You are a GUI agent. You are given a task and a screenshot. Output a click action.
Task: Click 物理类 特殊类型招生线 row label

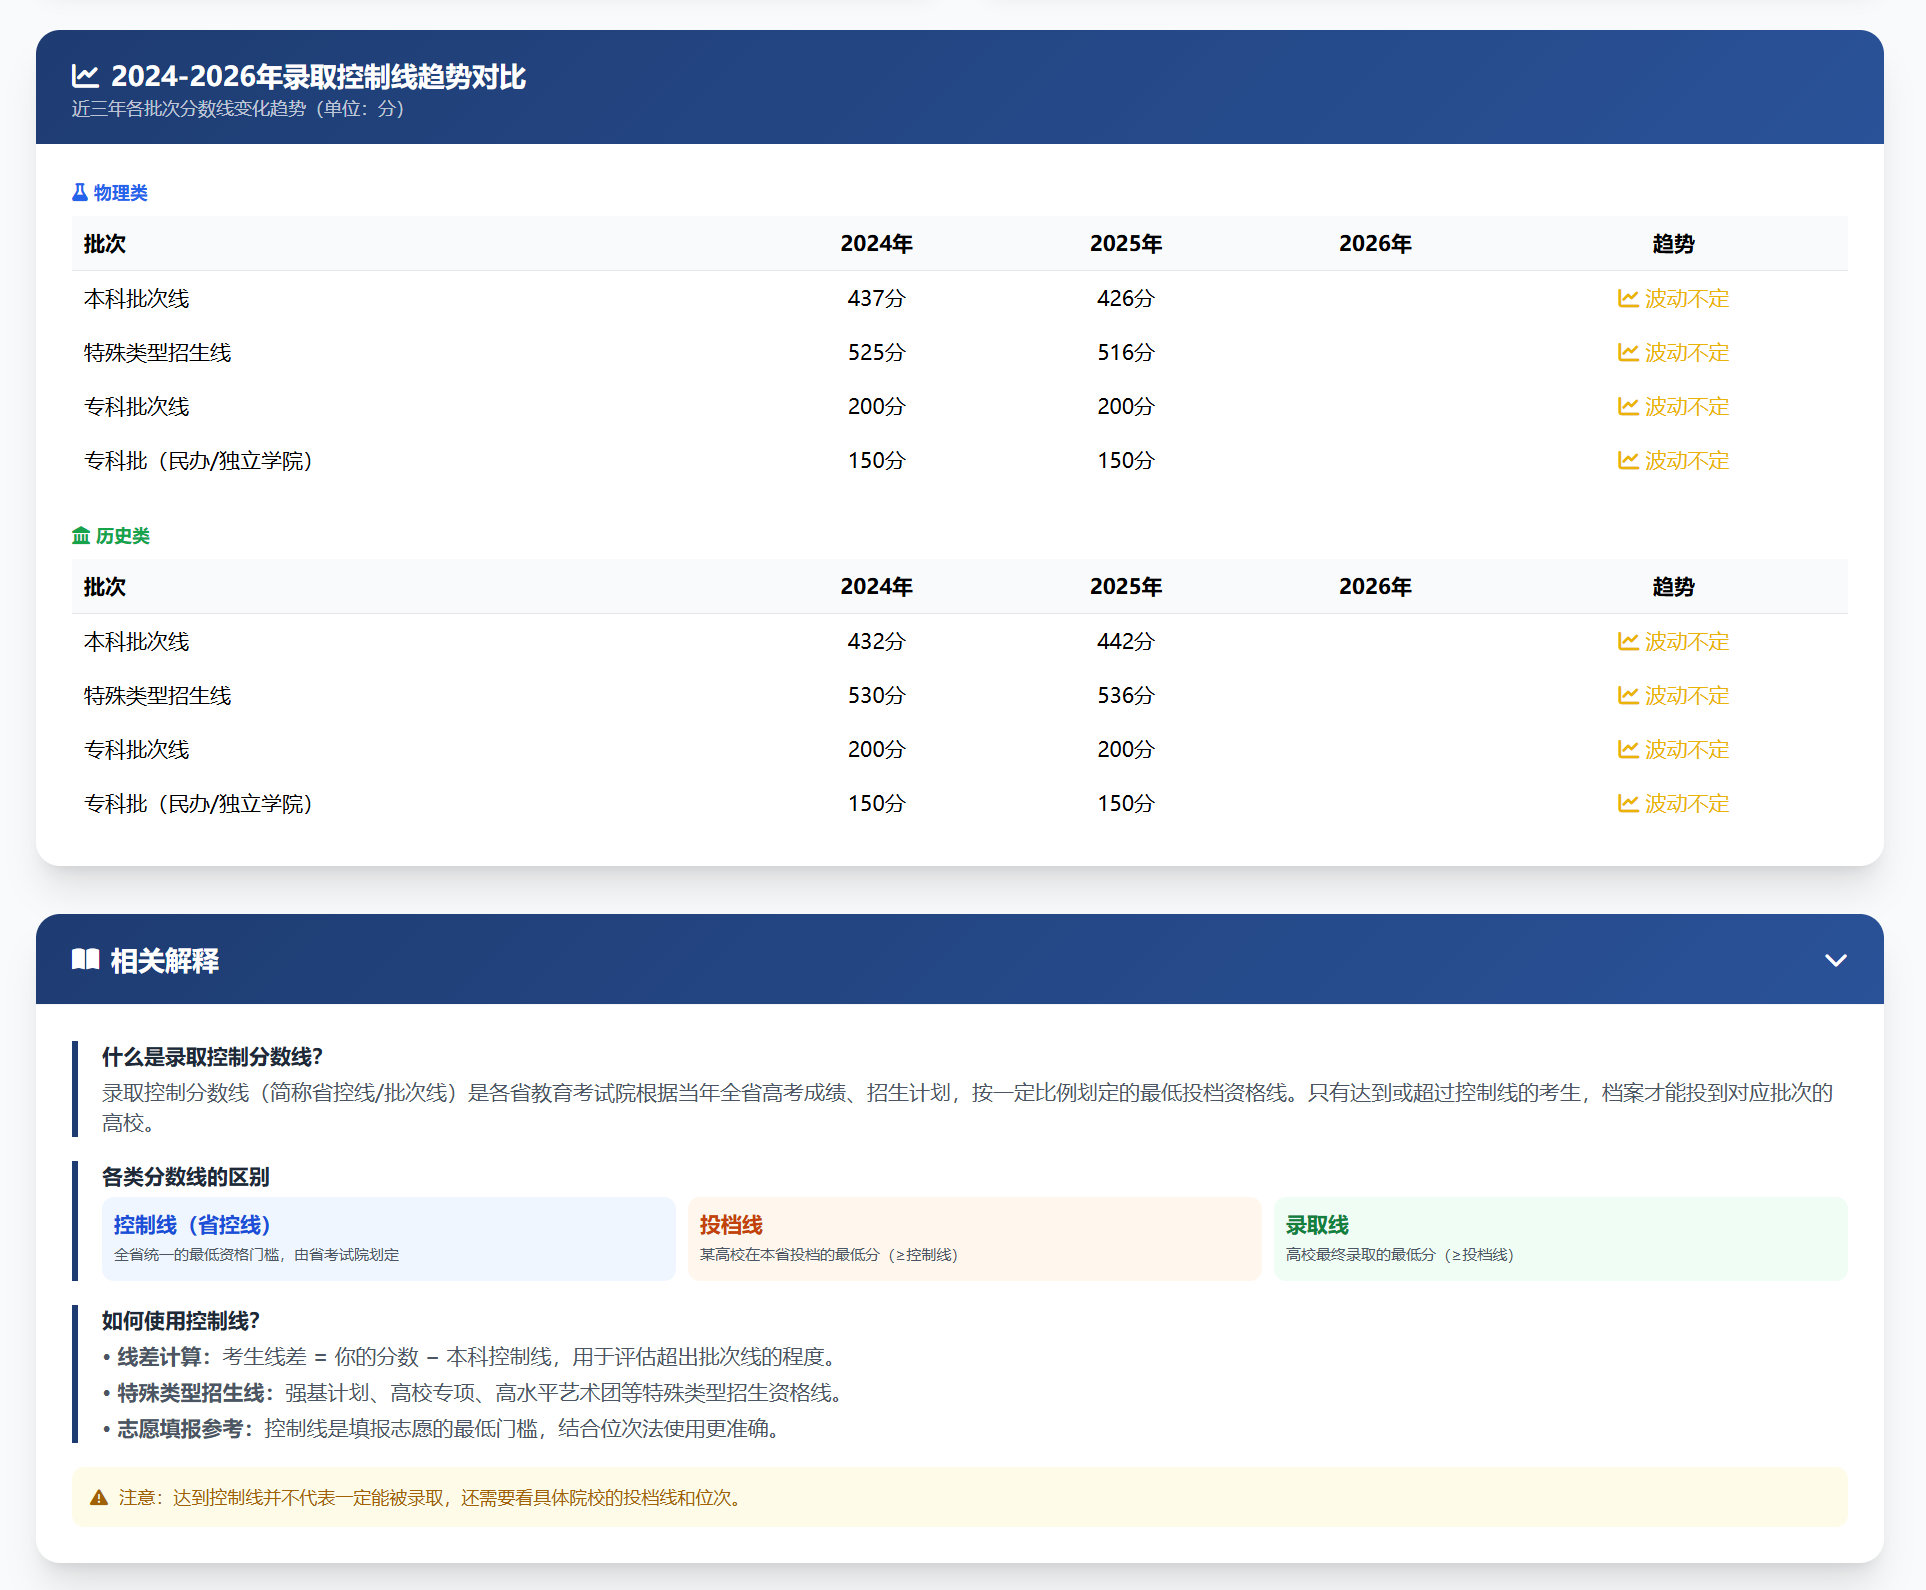tap(158, 352)
